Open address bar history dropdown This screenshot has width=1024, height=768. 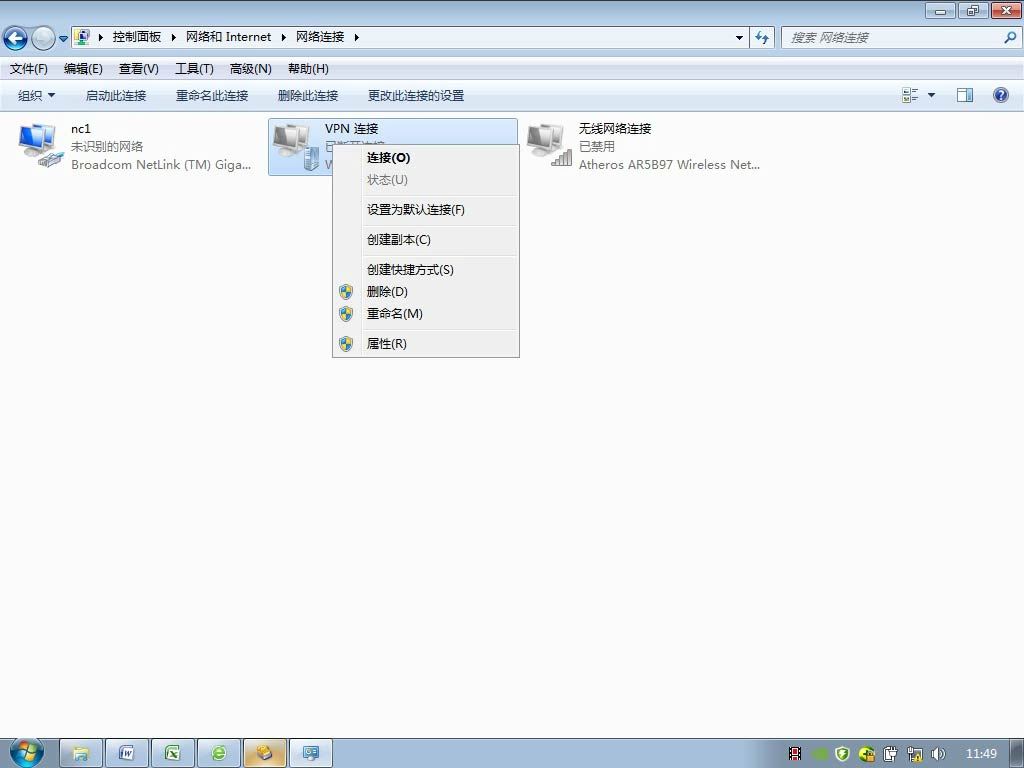pyautogui.click(x=739, y=38)
